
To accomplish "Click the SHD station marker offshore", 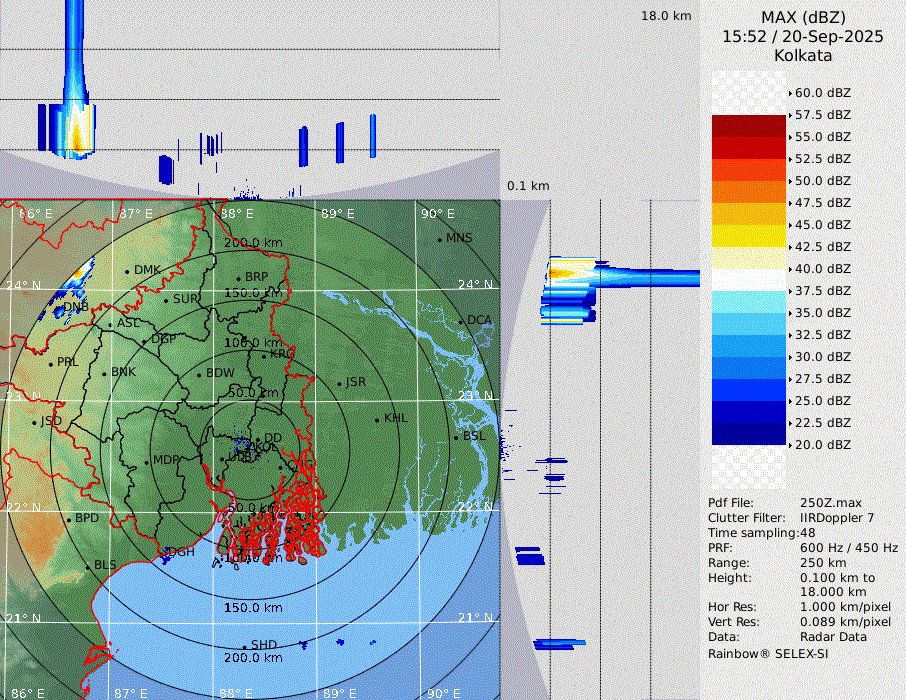I will click(244, 645).
